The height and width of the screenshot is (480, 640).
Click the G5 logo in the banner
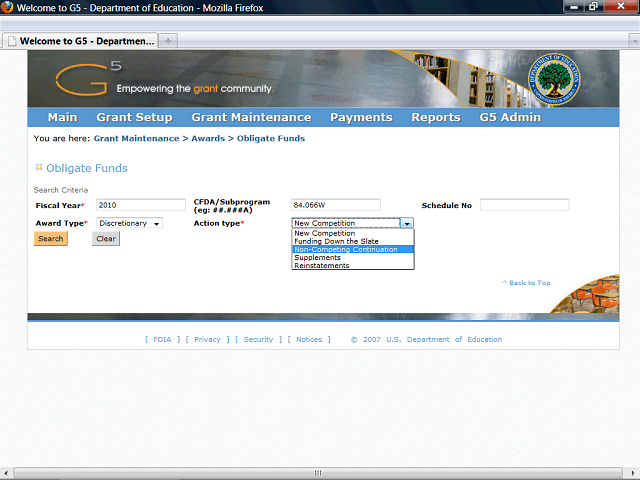[x=89, y=78]
